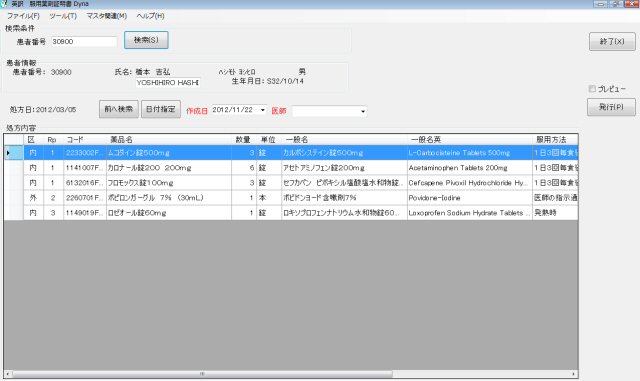This screenshot has width=640, height=381.
Task: Click the Acetaminophen Tablets 200mg cell
Action: (x=469, y=168)
